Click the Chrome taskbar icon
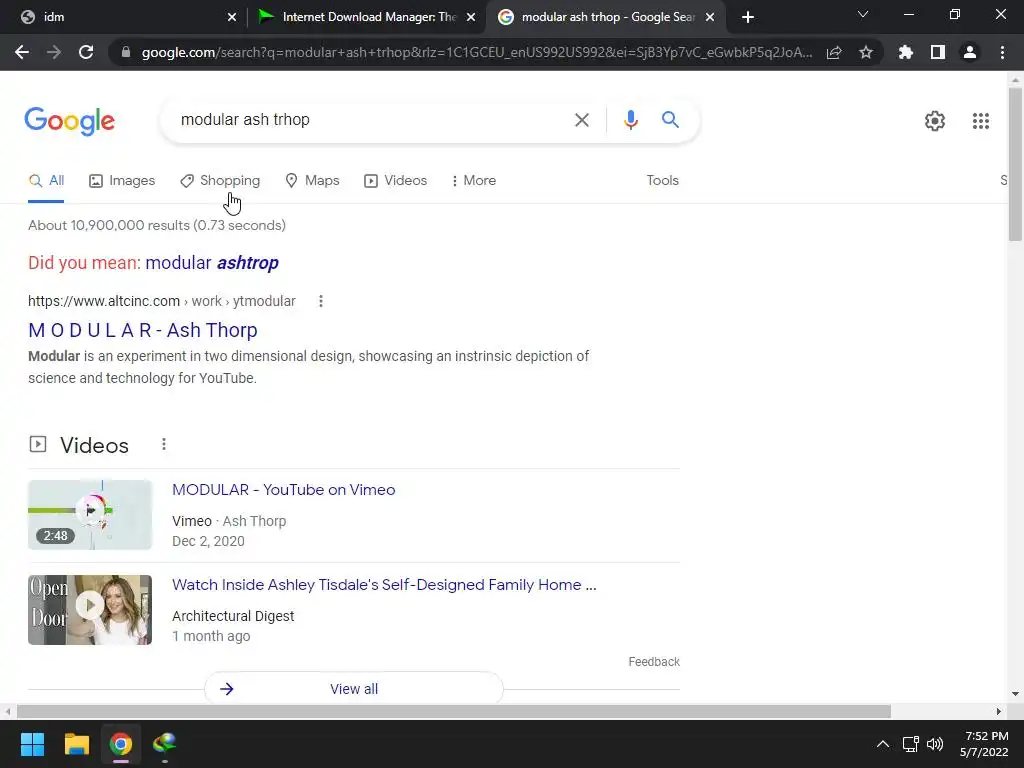Image resolution: width=1024 pixels, height=768 pixels. [120, 744]
